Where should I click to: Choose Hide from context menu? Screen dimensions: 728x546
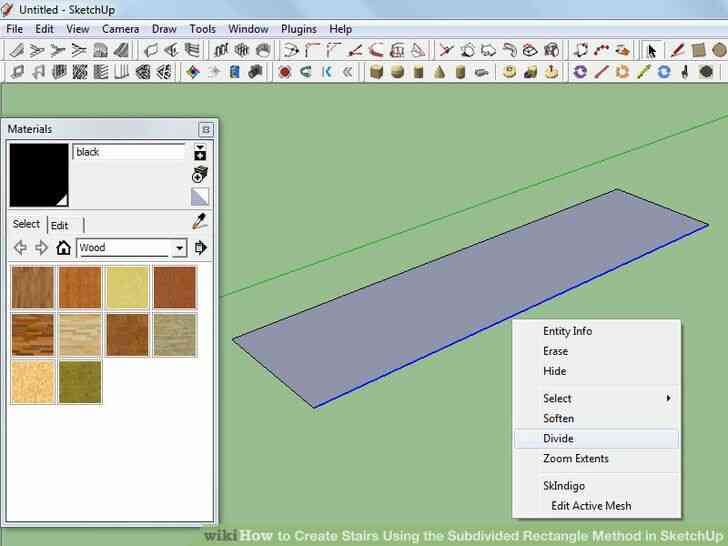596,371
